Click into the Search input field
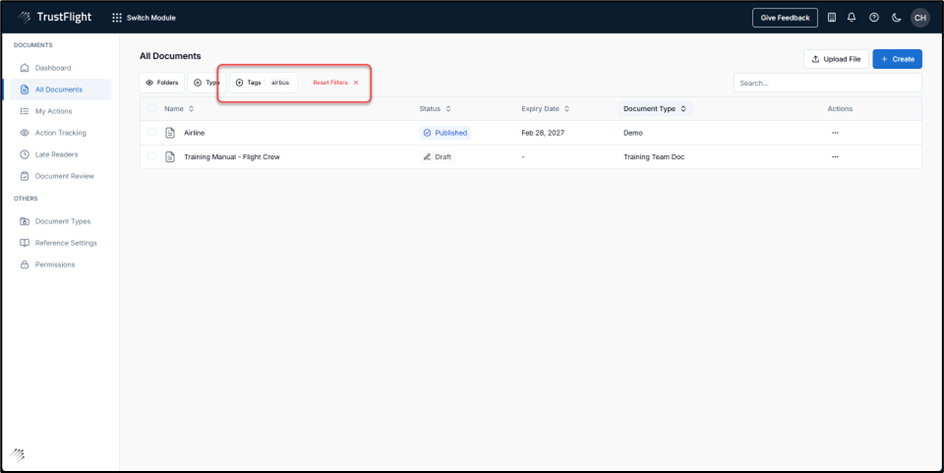944x473 pixels. [827, 83]
